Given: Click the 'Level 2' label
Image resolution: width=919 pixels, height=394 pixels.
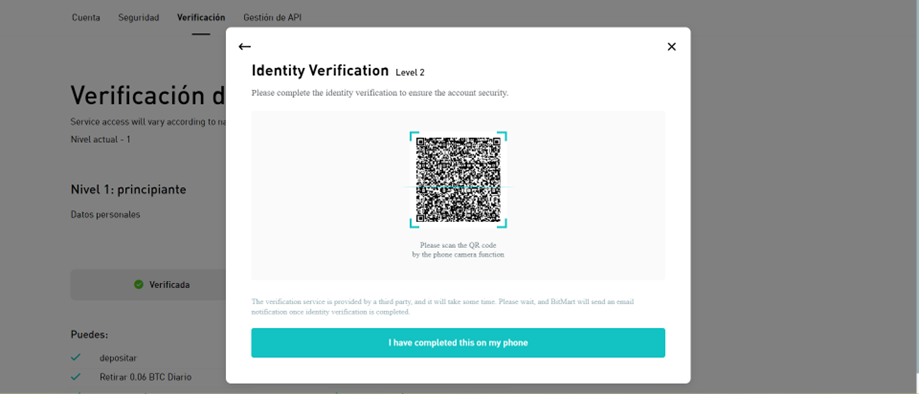Looking at the screenshot, I should coord(410,73).
